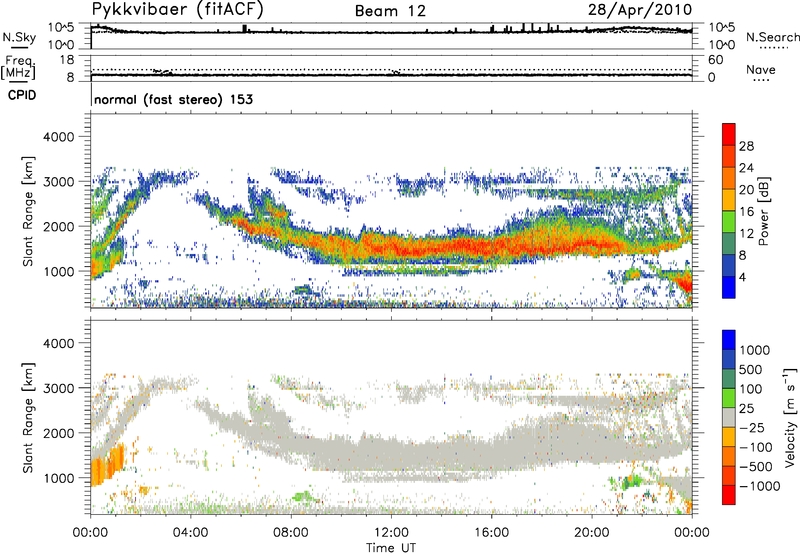Click the 'Time UT' axis label
The height and width of the screenshot is (554, 800).
coord(391,548)
